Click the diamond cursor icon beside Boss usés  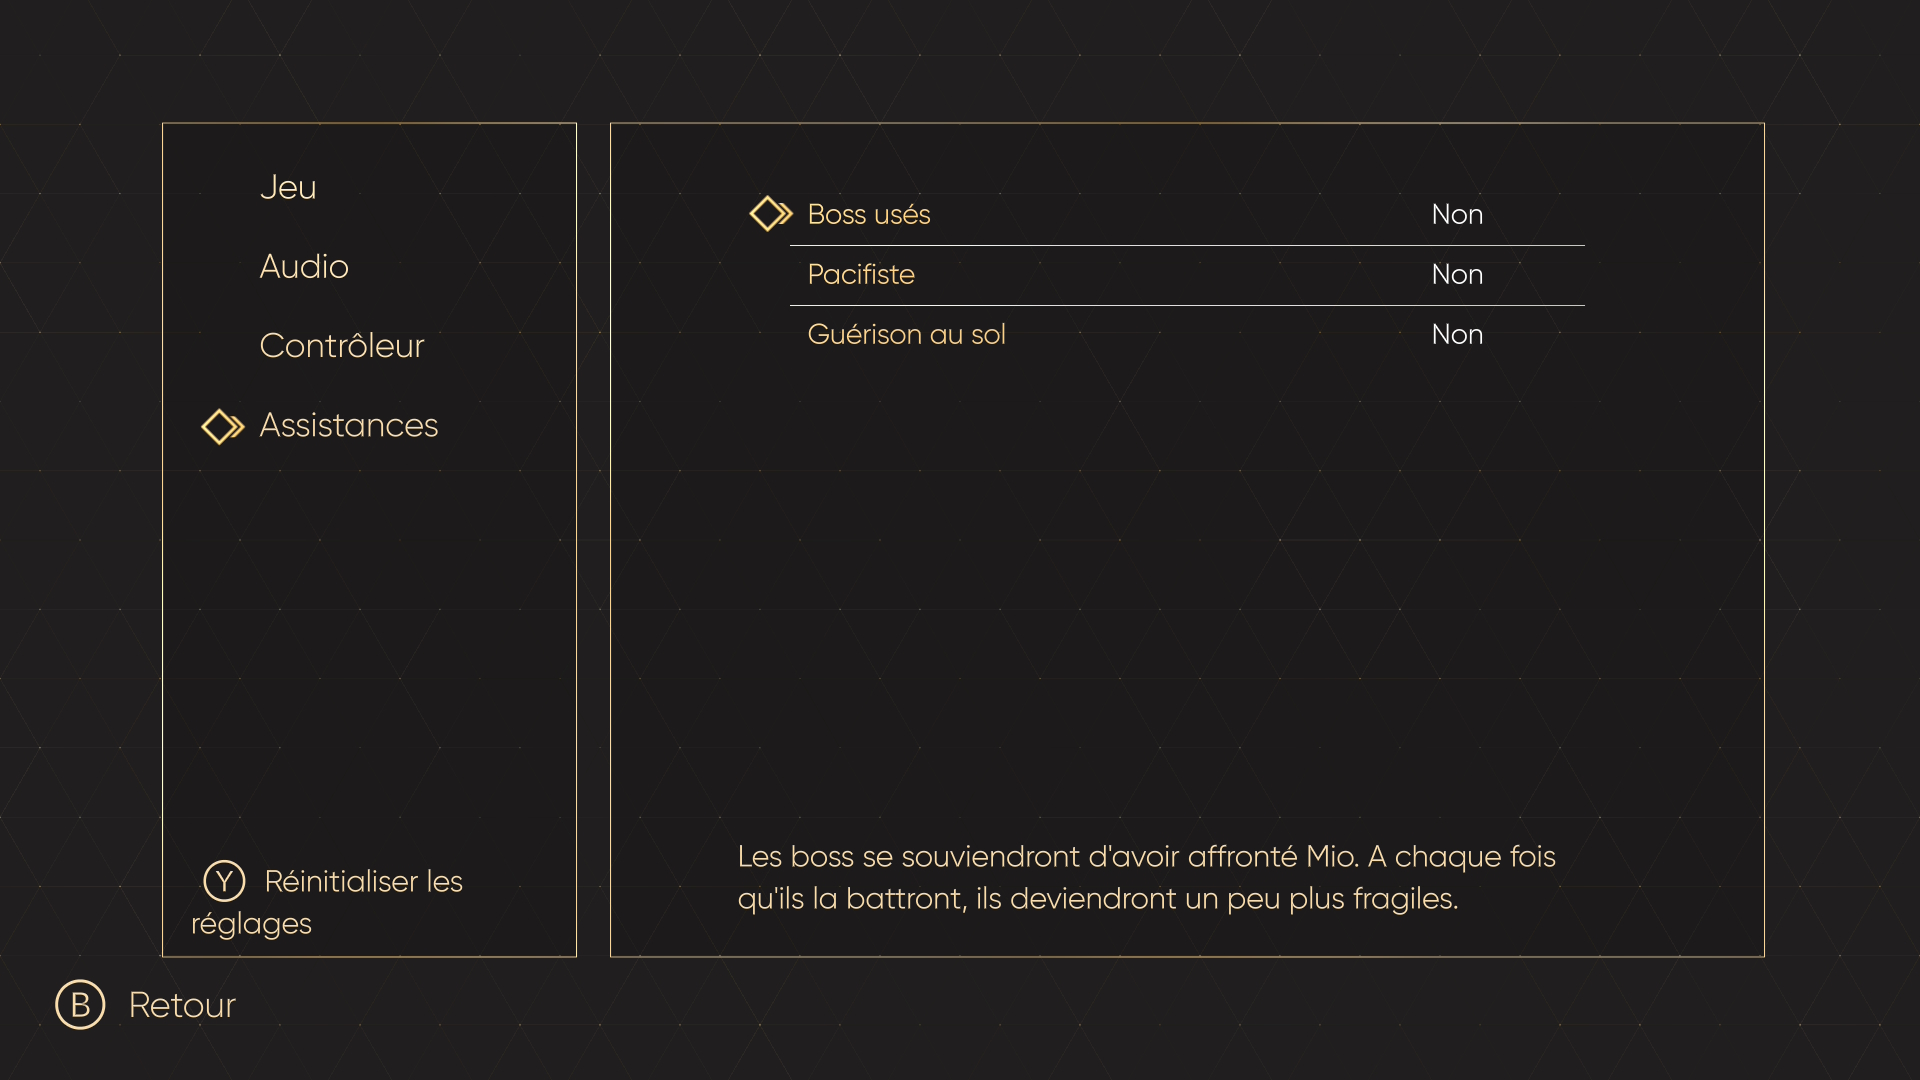point(770,214)
